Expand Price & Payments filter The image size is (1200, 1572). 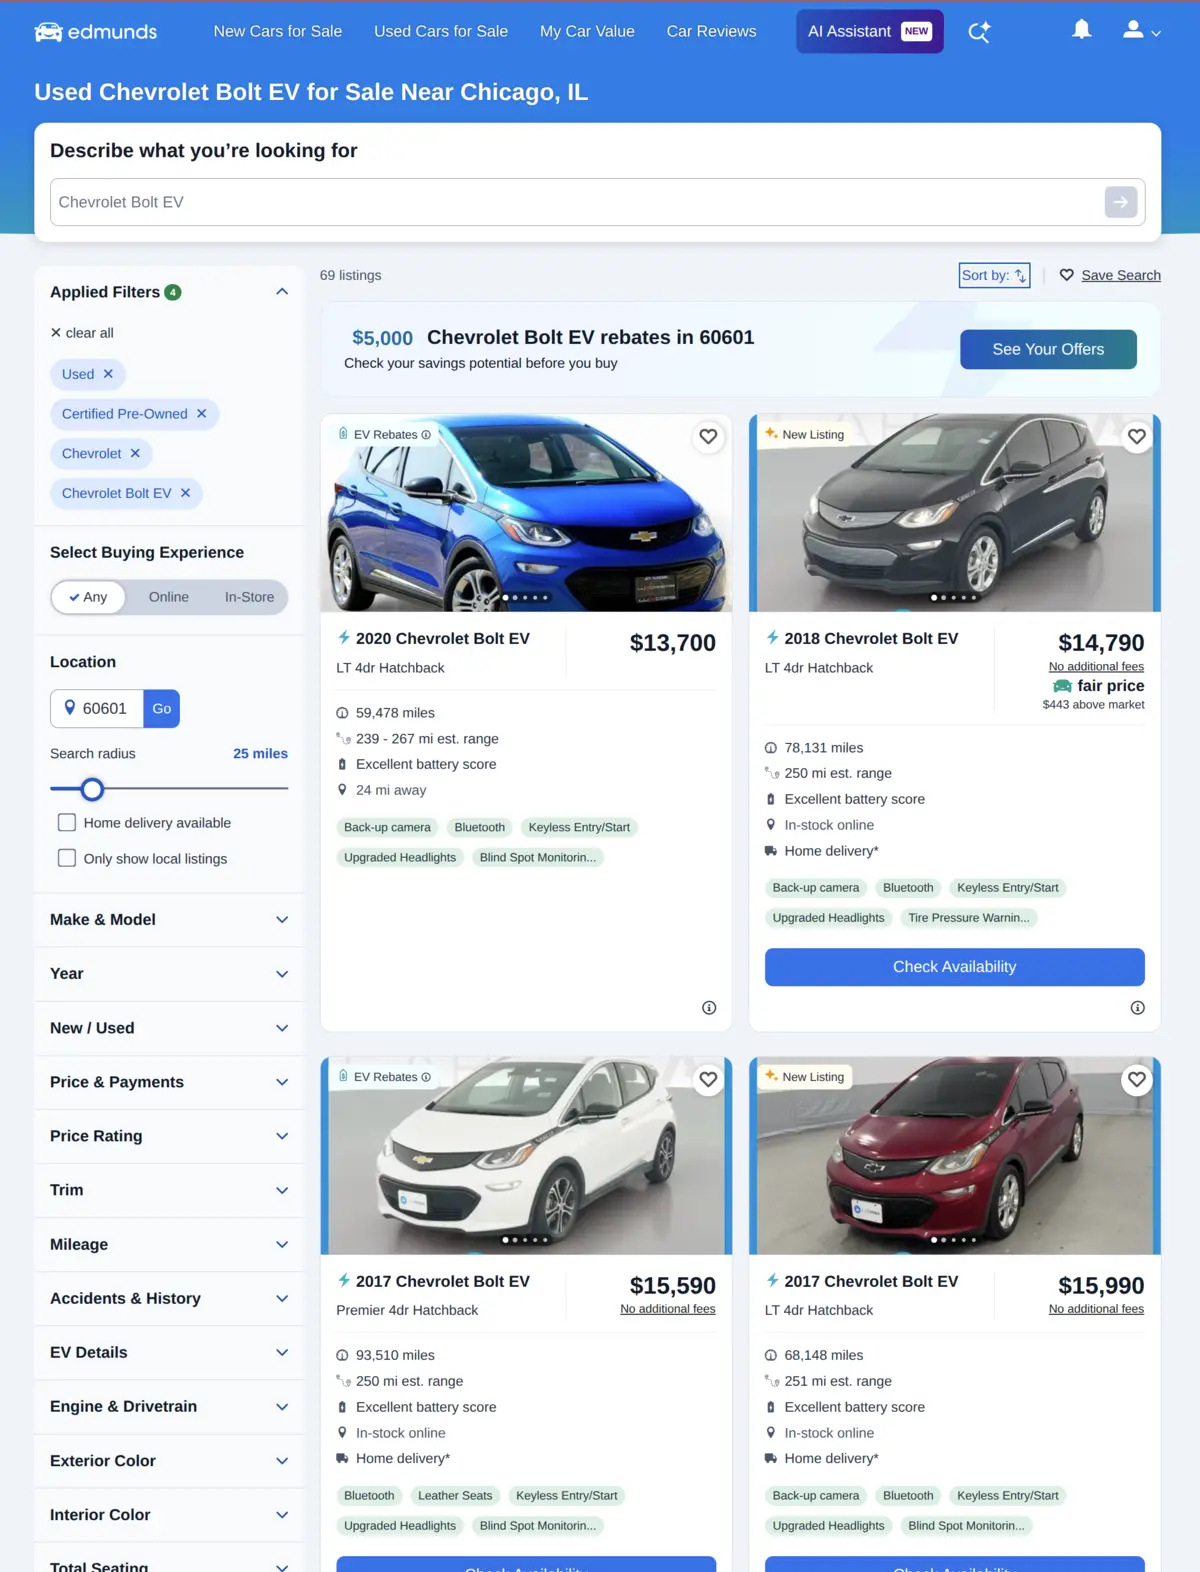(x=169, y=1082)
